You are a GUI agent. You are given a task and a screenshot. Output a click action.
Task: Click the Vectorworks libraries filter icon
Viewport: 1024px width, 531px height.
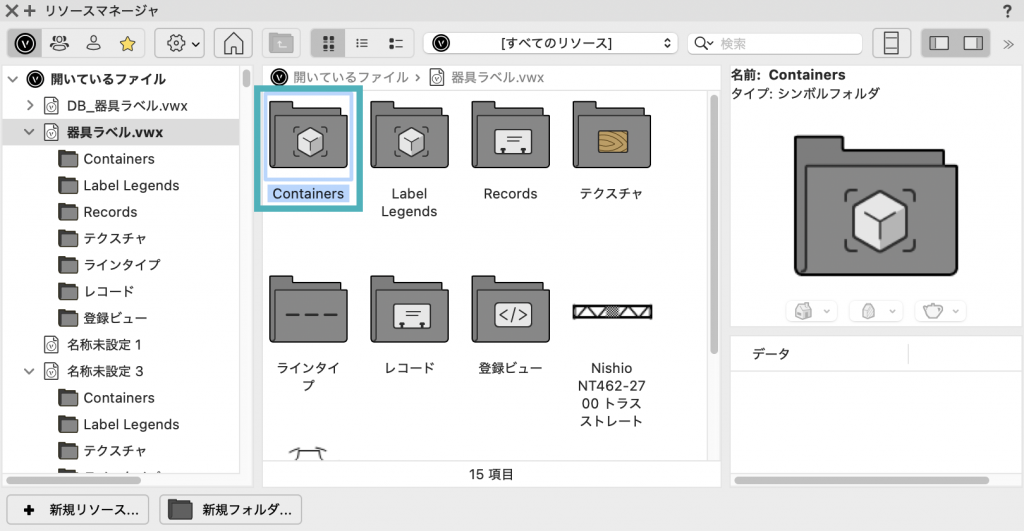click(x=25, y=43)
